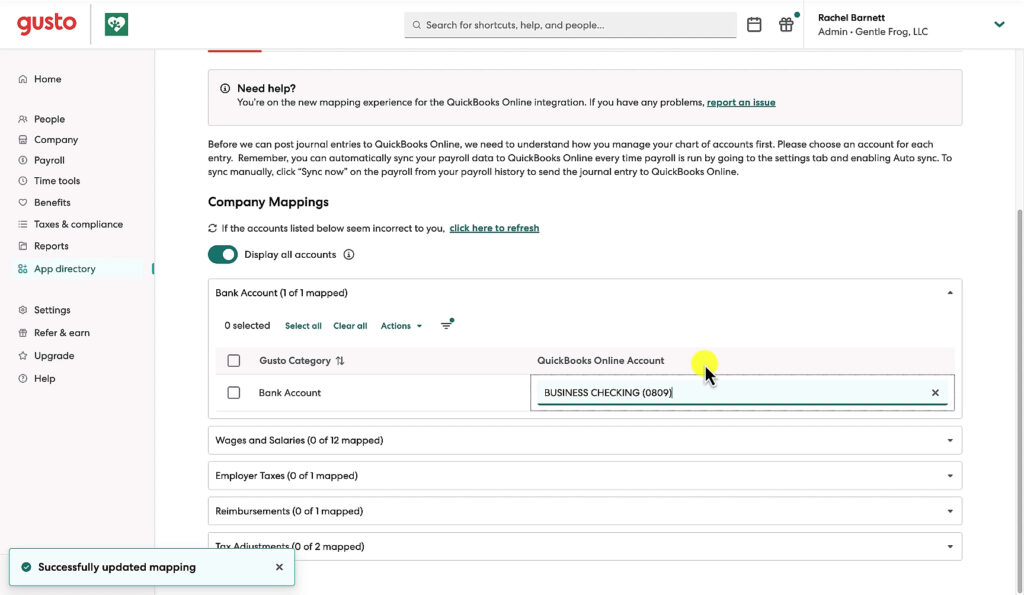Check the Bank Account row checkbox
Image resolution: width=1024 pixels, height=595 pixels.
pos(233,392)
